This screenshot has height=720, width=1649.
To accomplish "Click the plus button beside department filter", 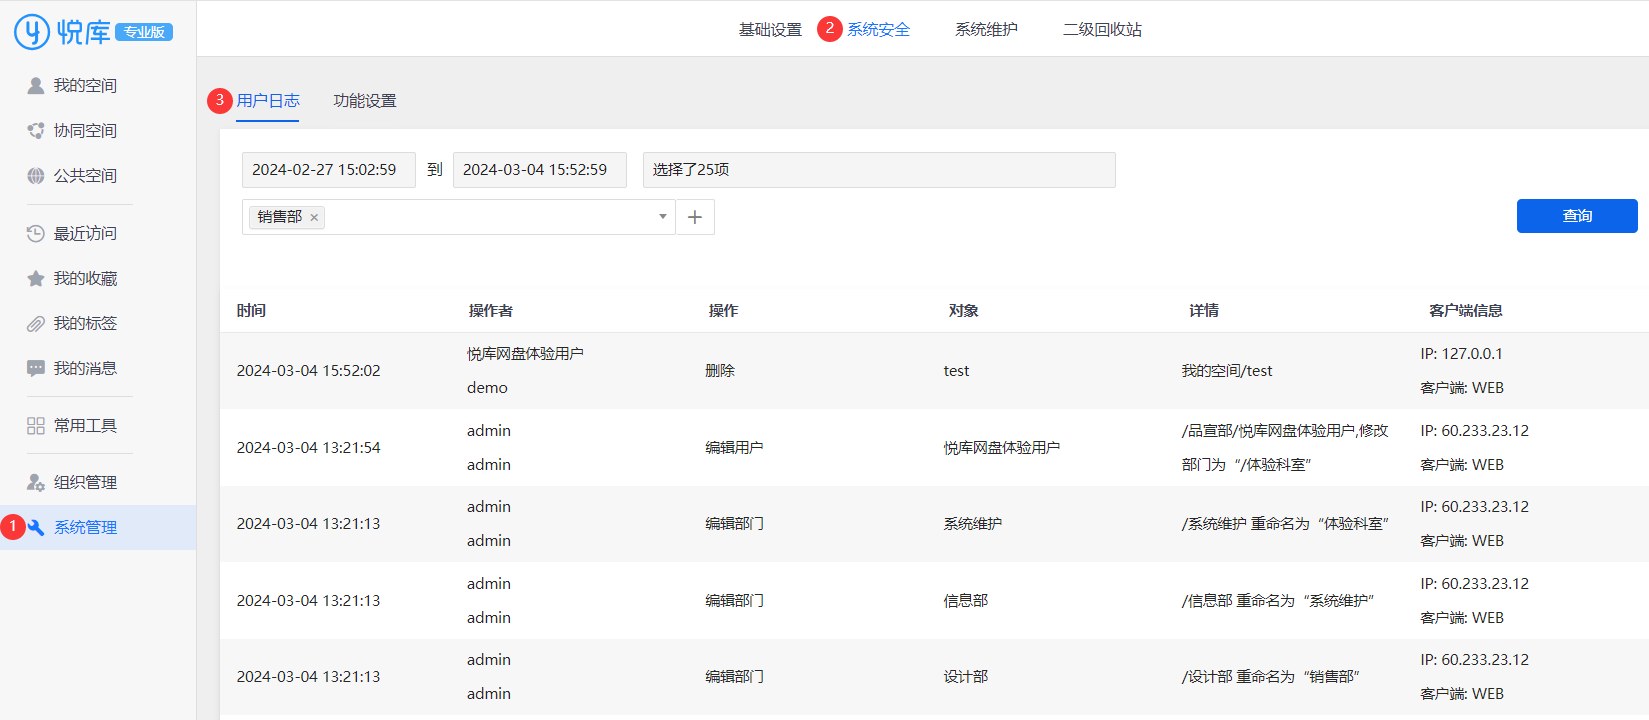I will tap(695, 217).
